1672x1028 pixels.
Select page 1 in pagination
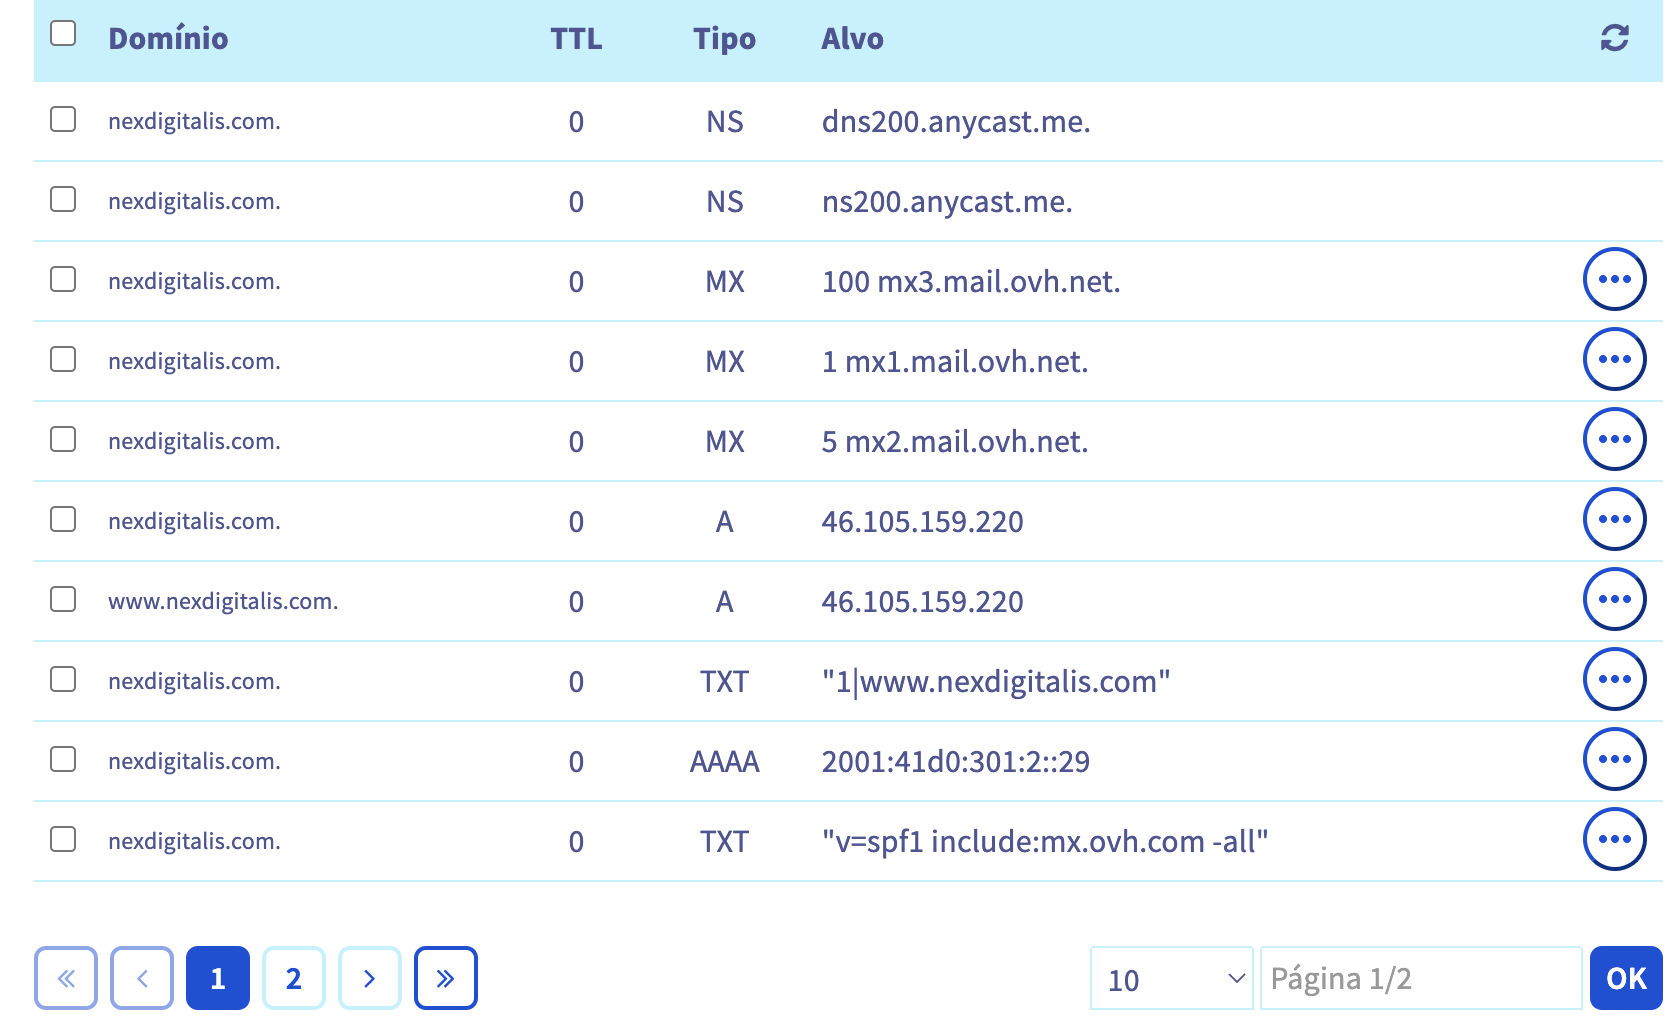218,978
